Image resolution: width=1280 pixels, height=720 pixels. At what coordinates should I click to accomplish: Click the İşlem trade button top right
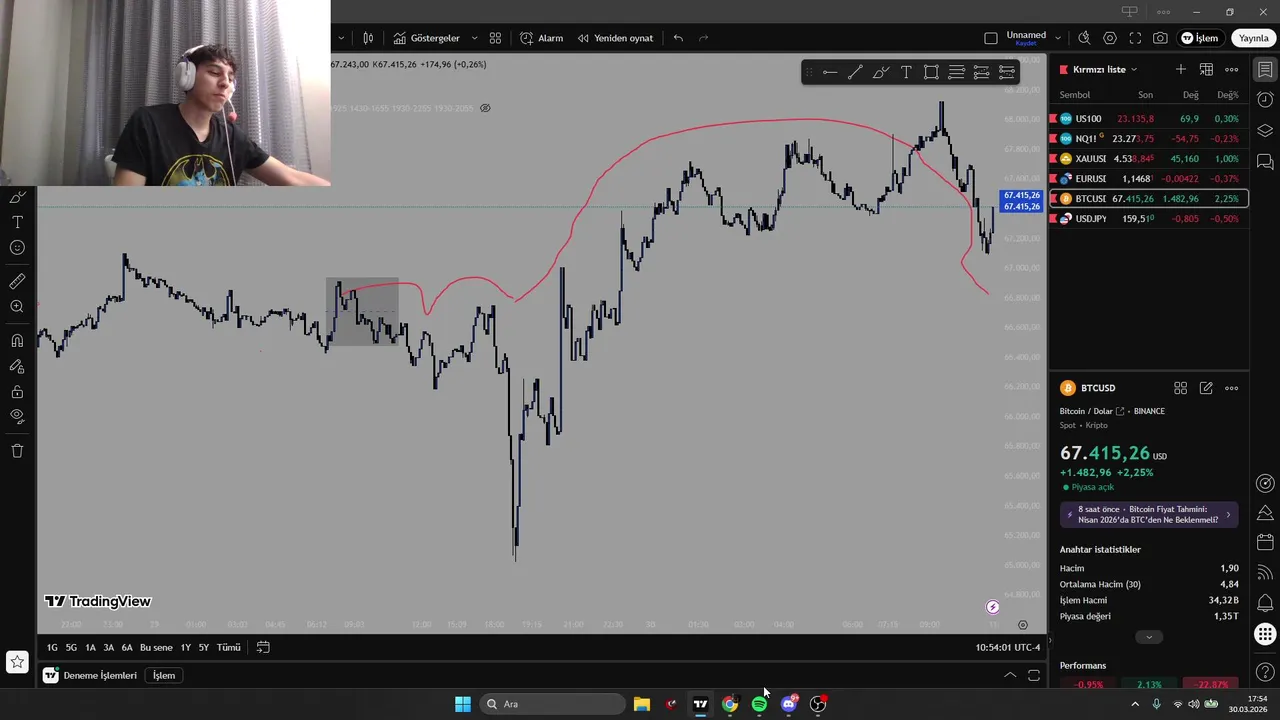[1200, 38]
